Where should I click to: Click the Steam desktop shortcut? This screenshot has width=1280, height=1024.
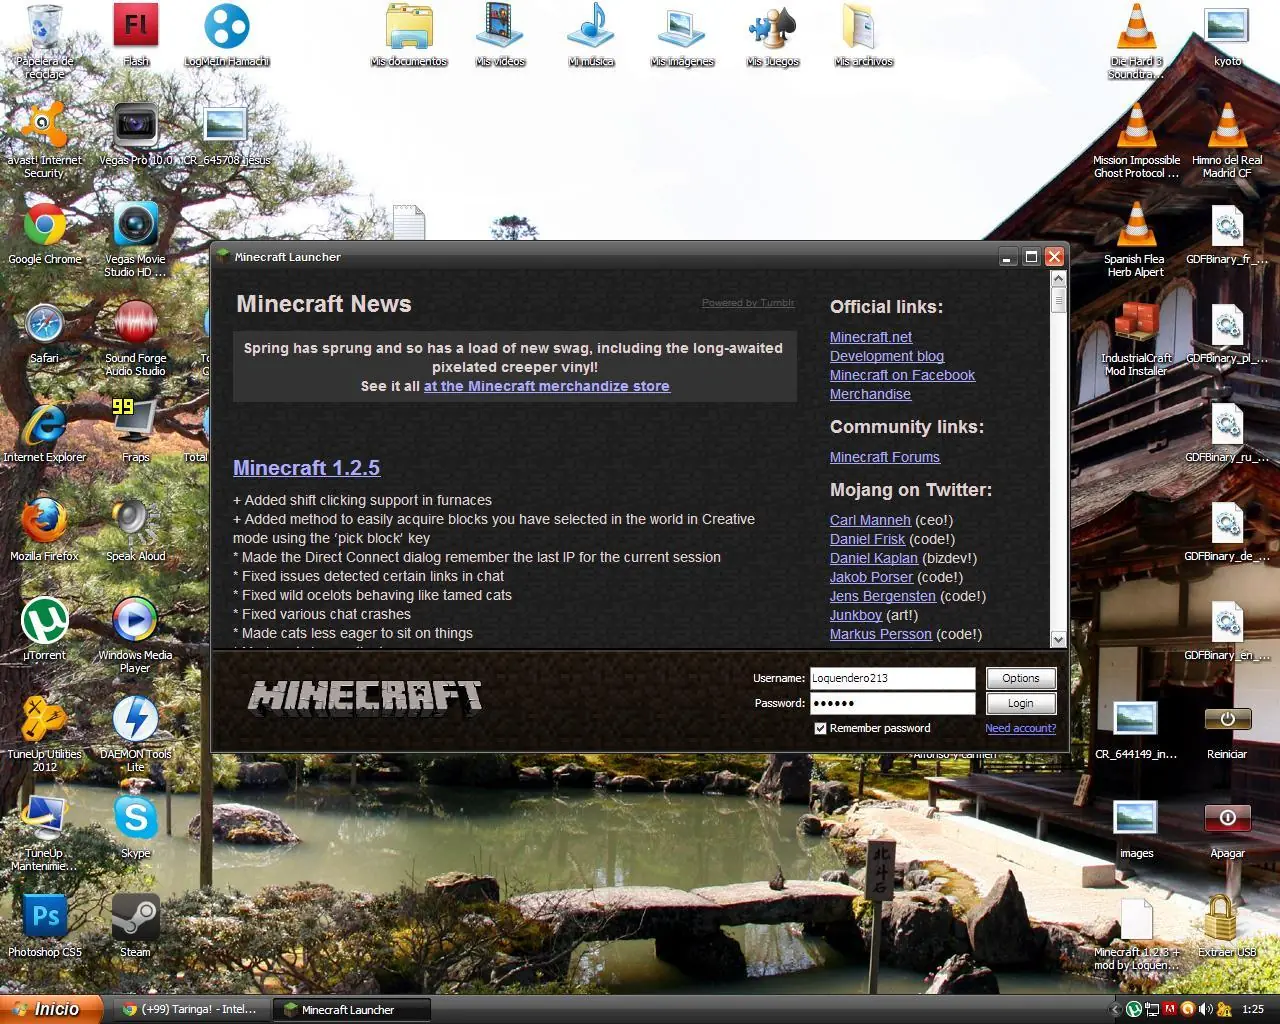pyautogui.click(x=136, y=926)
